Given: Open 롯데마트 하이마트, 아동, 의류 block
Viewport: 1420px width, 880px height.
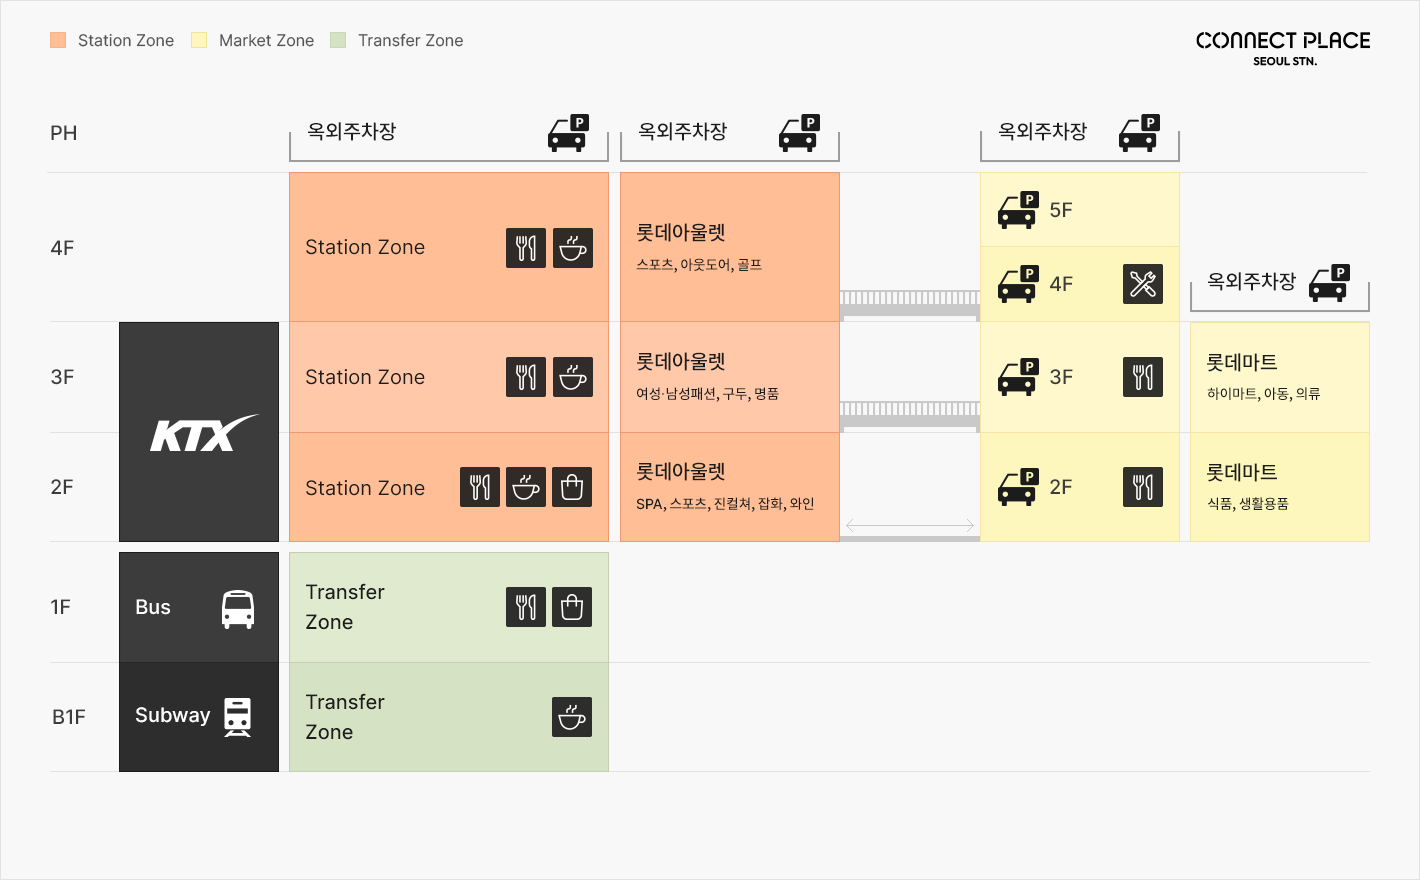Looking at the screenshot, I should 1280,377.
